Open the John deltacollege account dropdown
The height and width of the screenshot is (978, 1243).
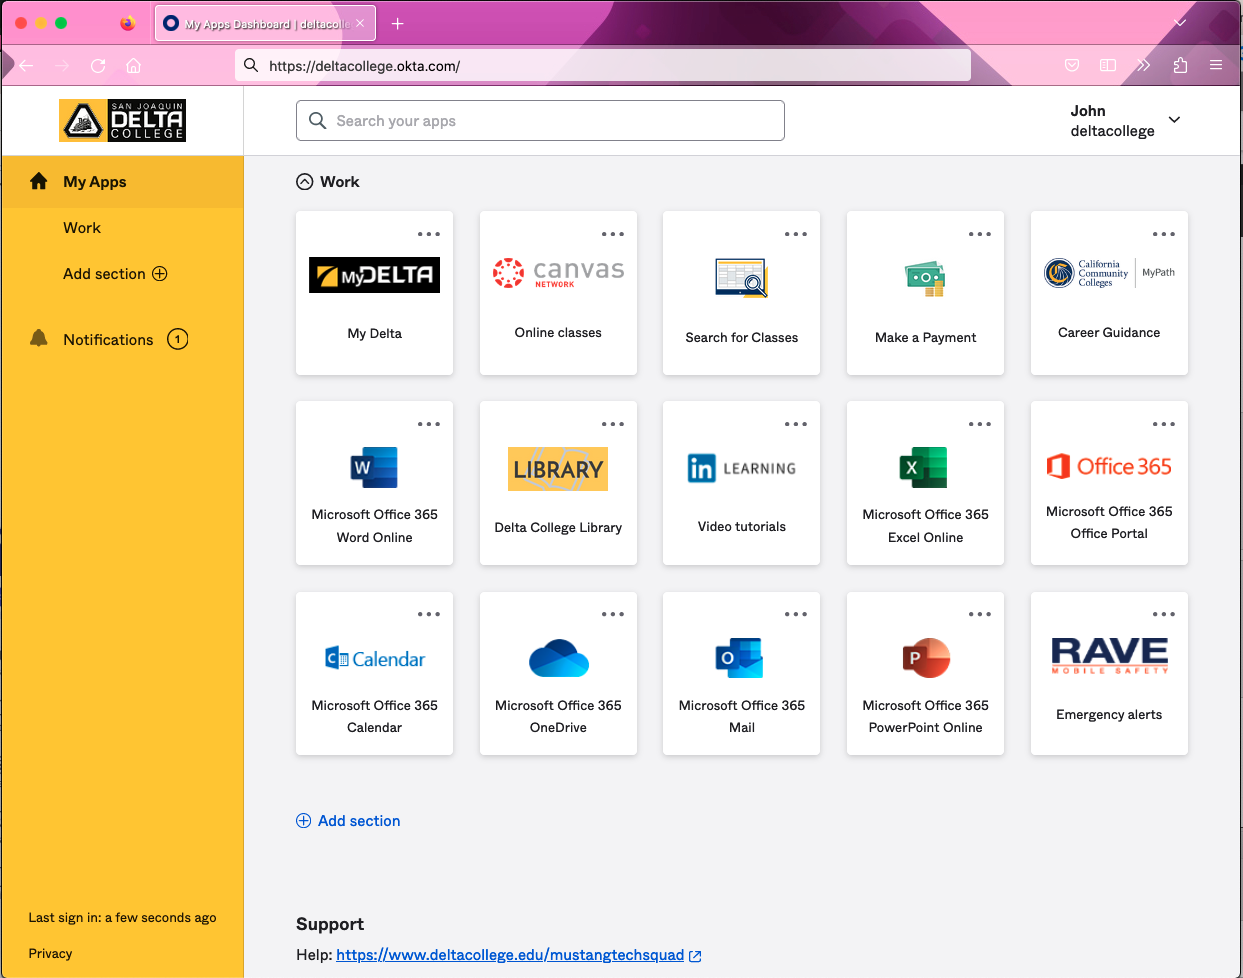coord(1126,120)
